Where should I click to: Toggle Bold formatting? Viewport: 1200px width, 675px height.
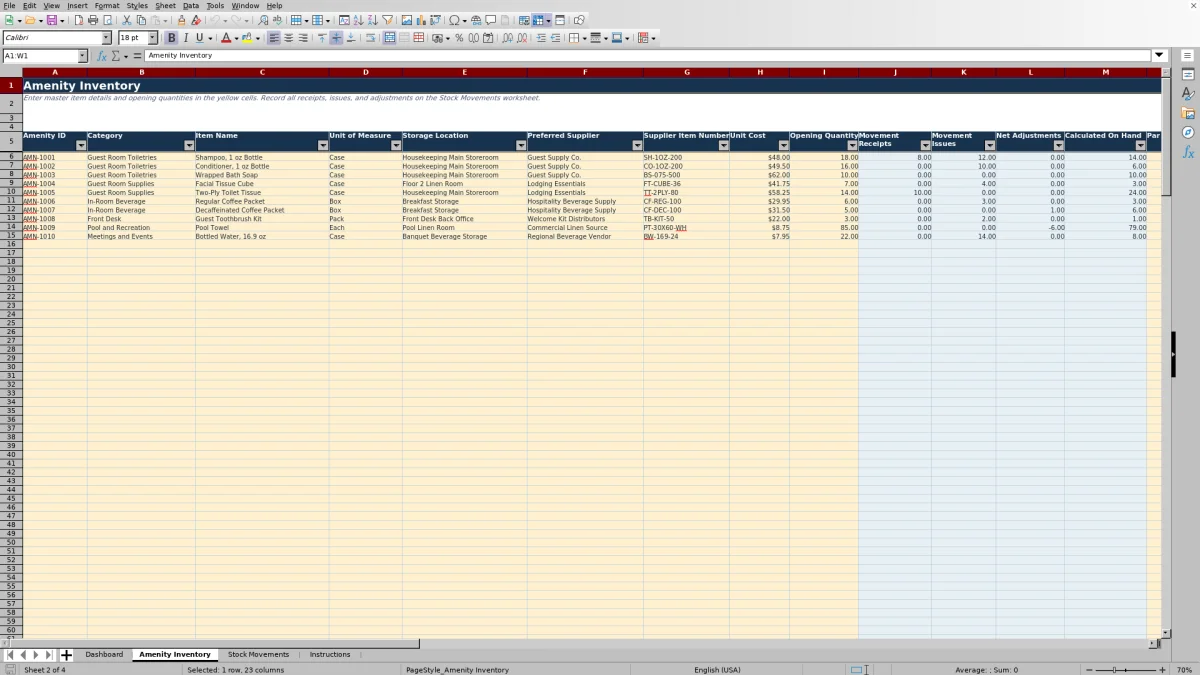[x=171, y=38]
